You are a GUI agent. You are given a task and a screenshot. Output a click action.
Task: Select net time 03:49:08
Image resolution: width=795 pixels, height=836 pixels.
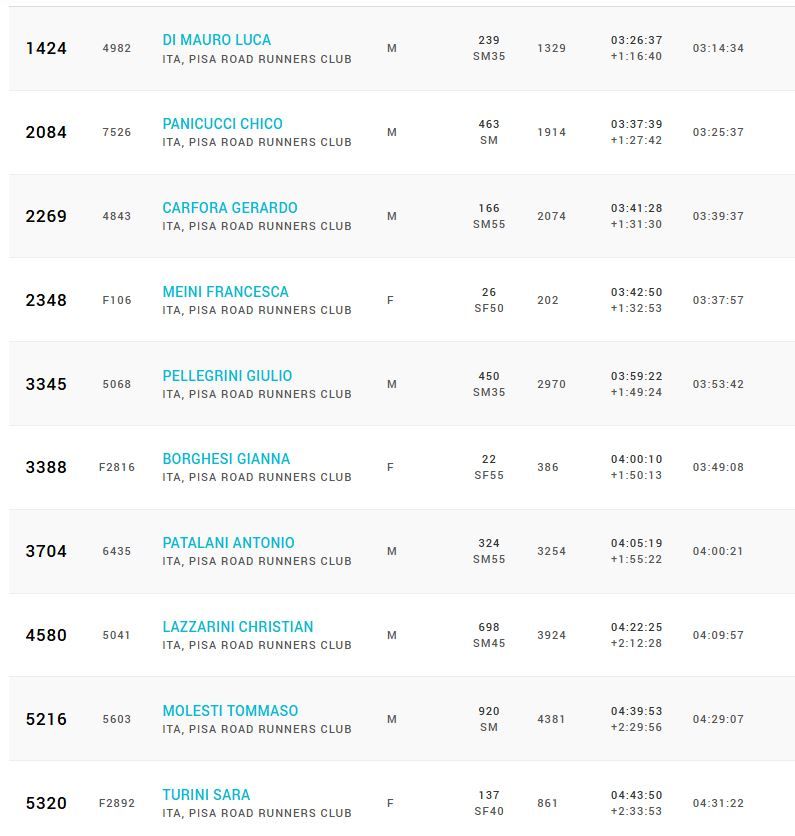pyautogui.click(x=718, y=467)
